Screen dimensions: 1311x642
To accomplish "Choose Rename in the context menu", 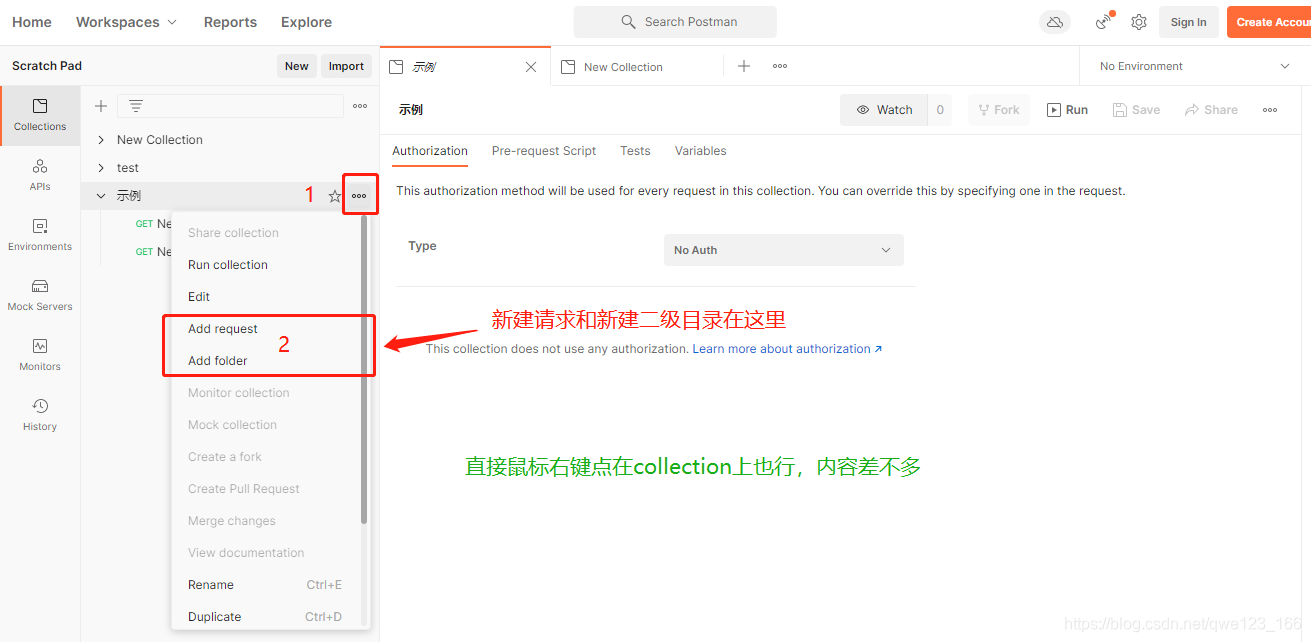I will click(x=266, y=585).
